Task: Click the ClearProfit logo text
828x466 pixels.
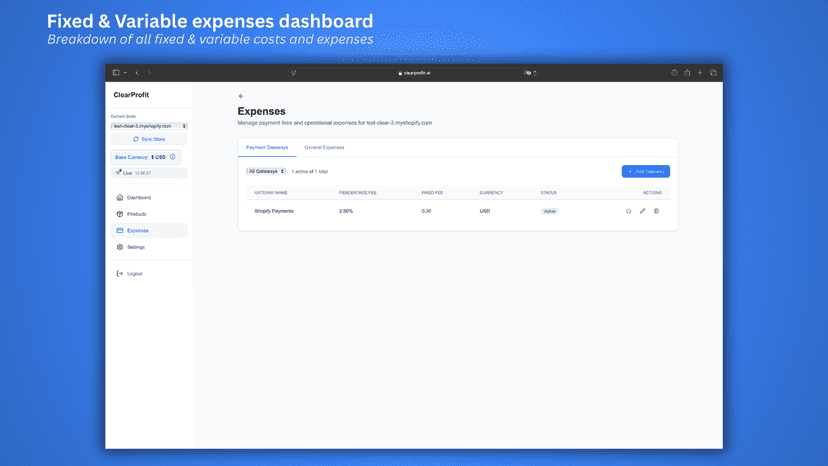Action: 131,95
